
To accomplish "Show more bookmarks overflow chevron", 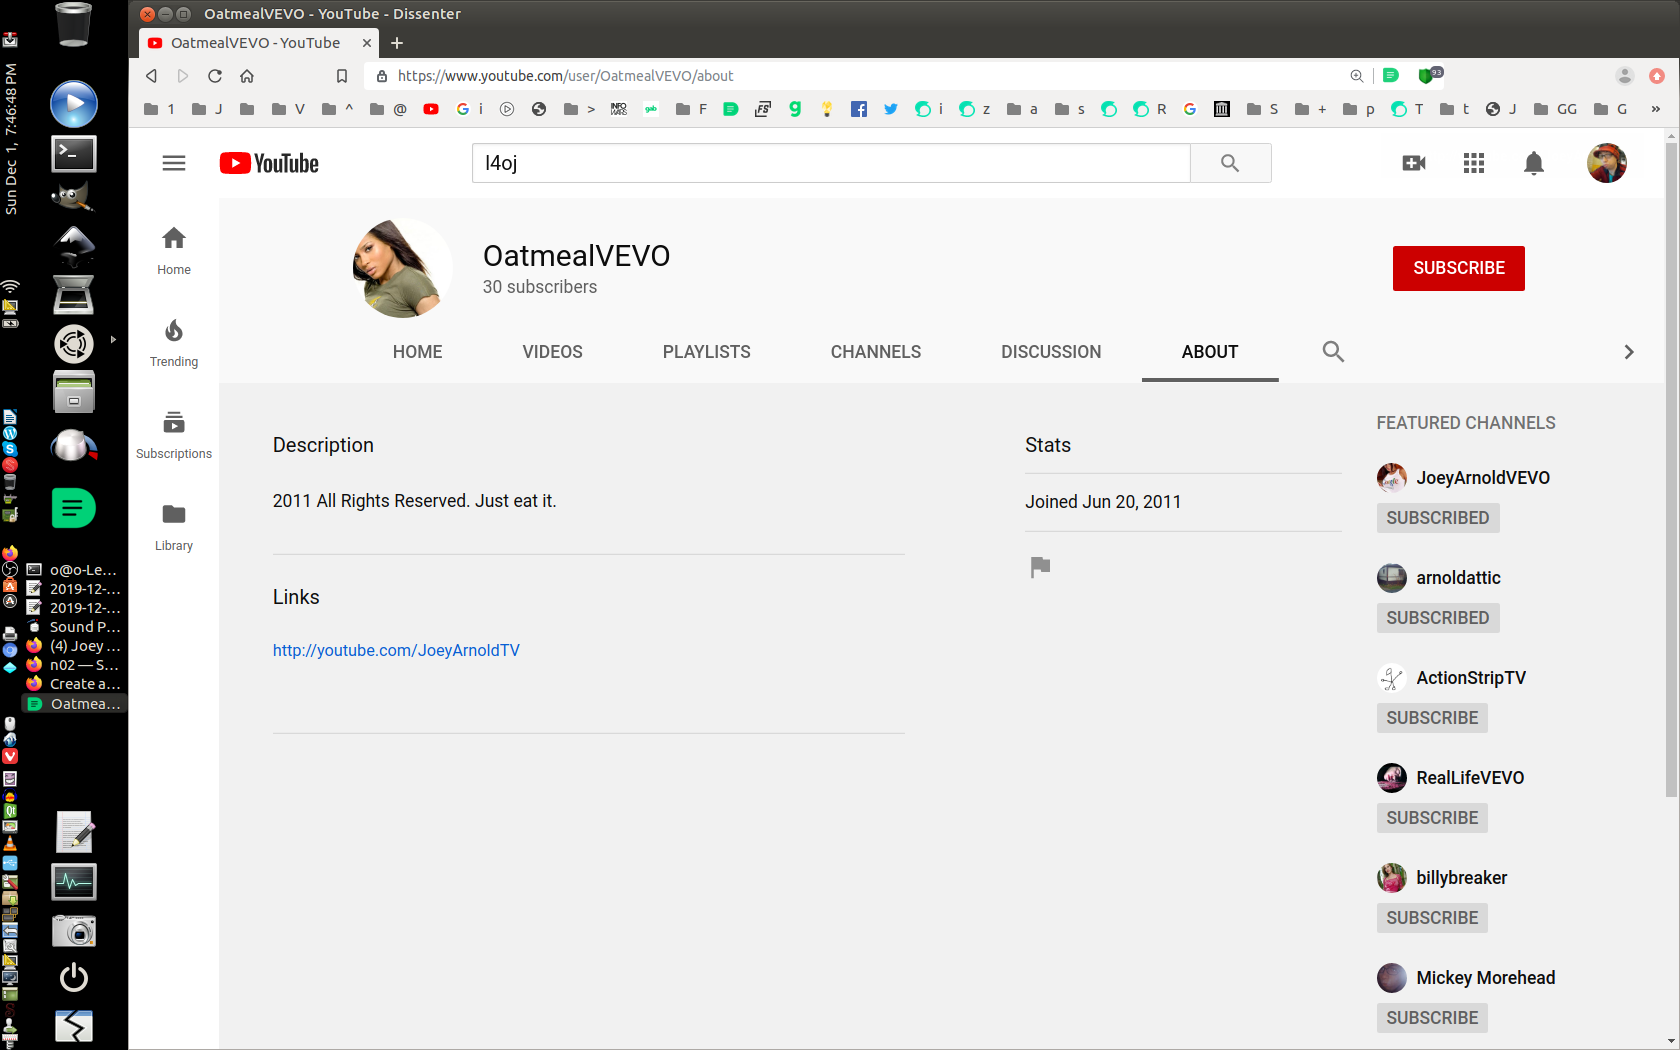I will (1655, 109).
